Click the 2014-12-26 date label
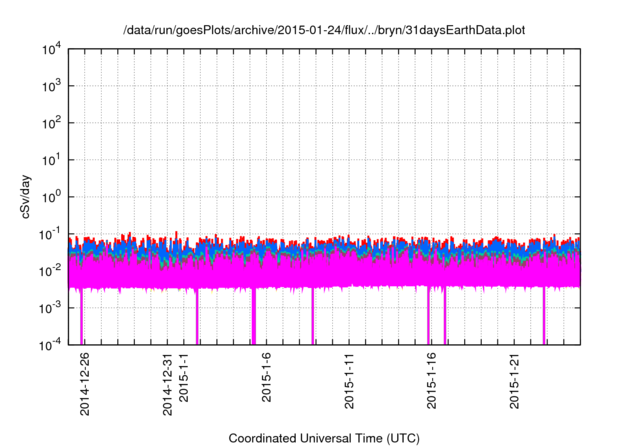640x448 pixels. pos(84,384)
